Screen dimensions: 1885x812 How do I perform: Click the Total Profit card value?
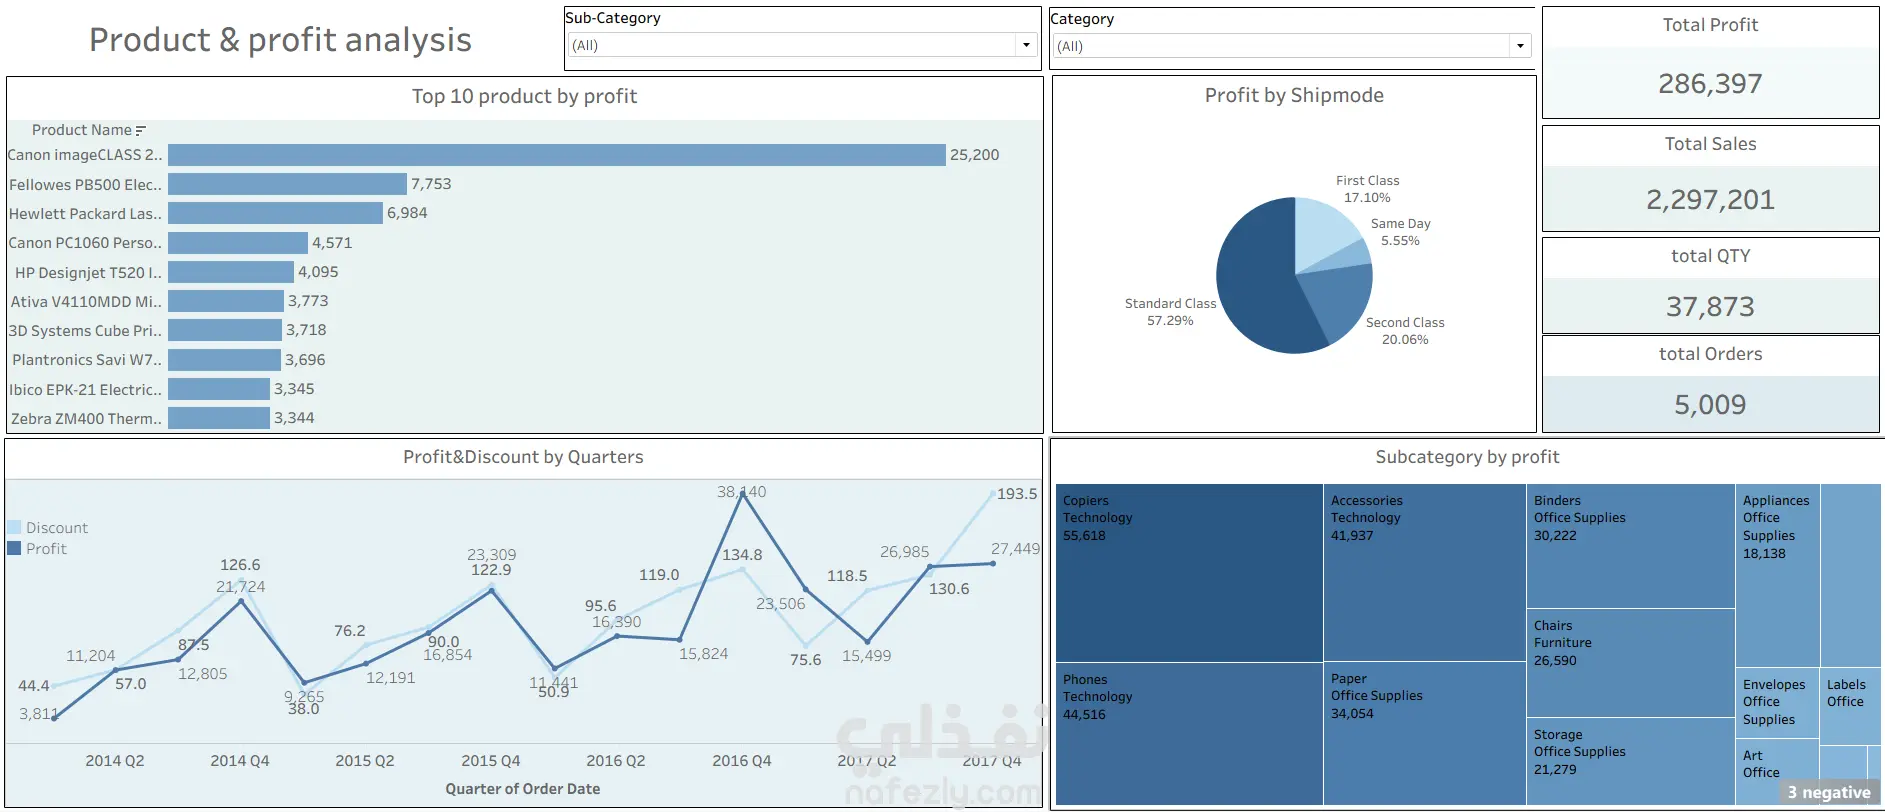click(x=1710, y=84)
